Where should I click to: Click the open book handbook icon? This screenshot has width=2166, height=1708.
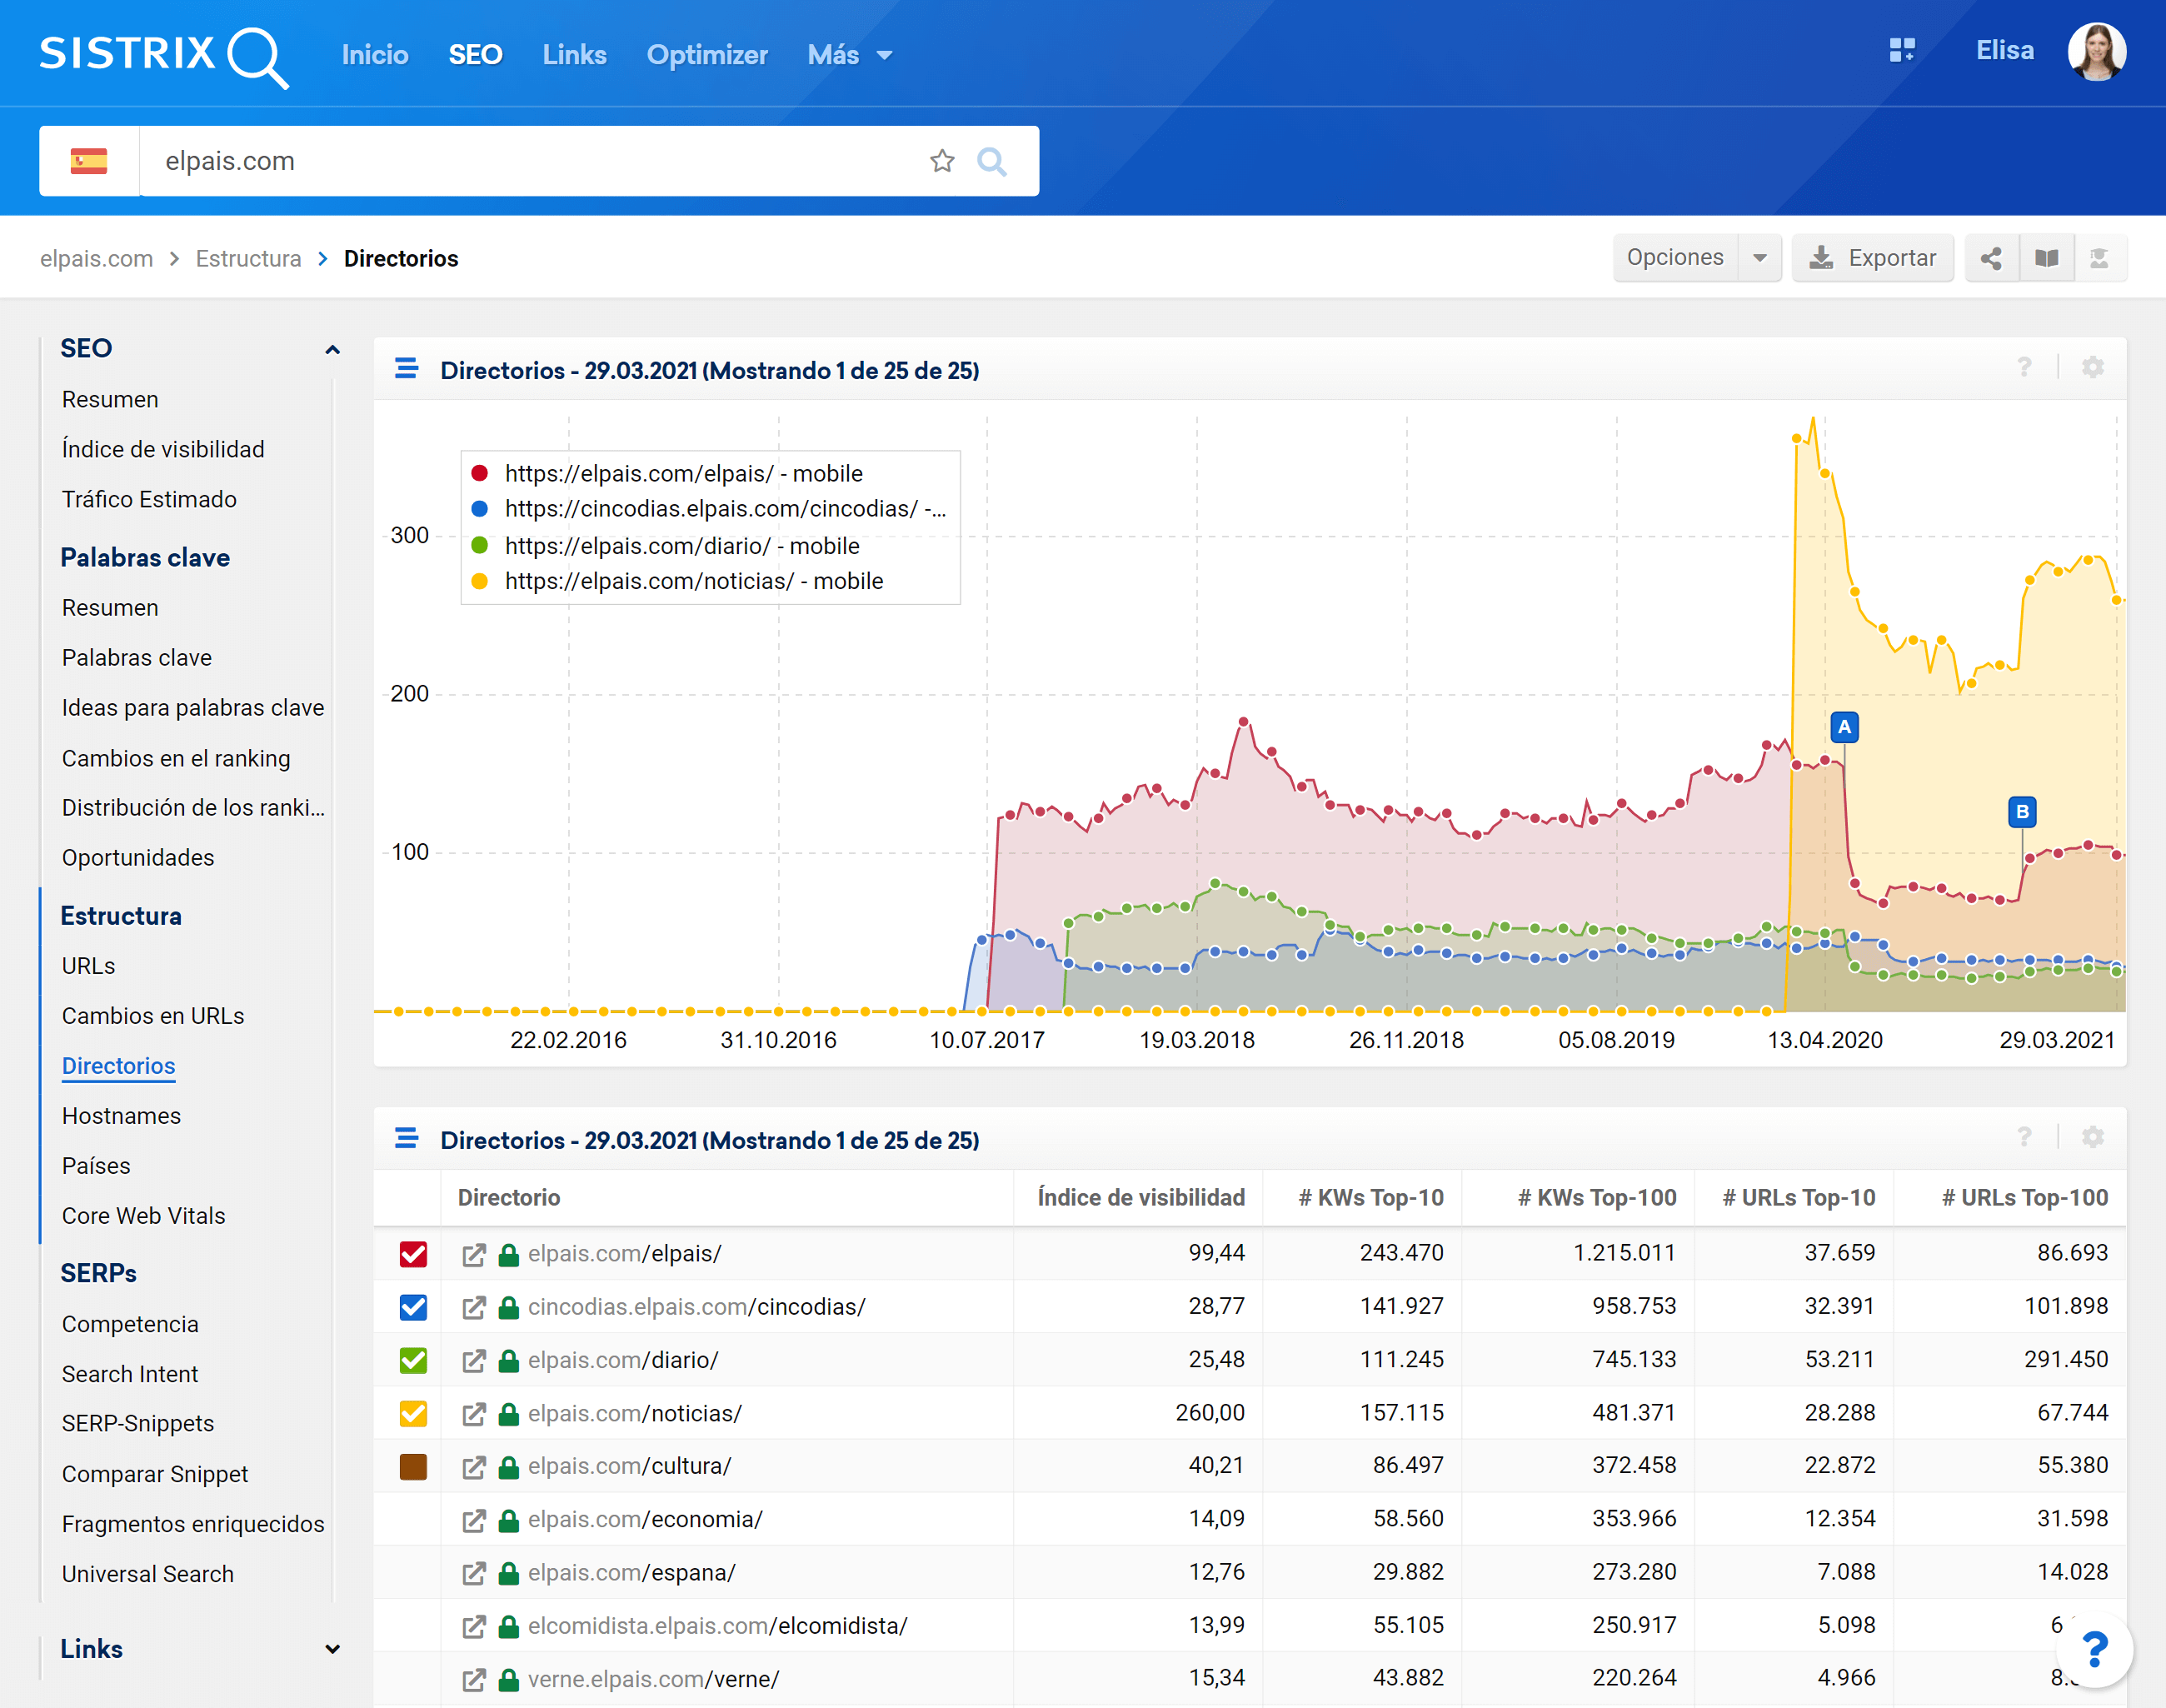[x=2046, y=258]
